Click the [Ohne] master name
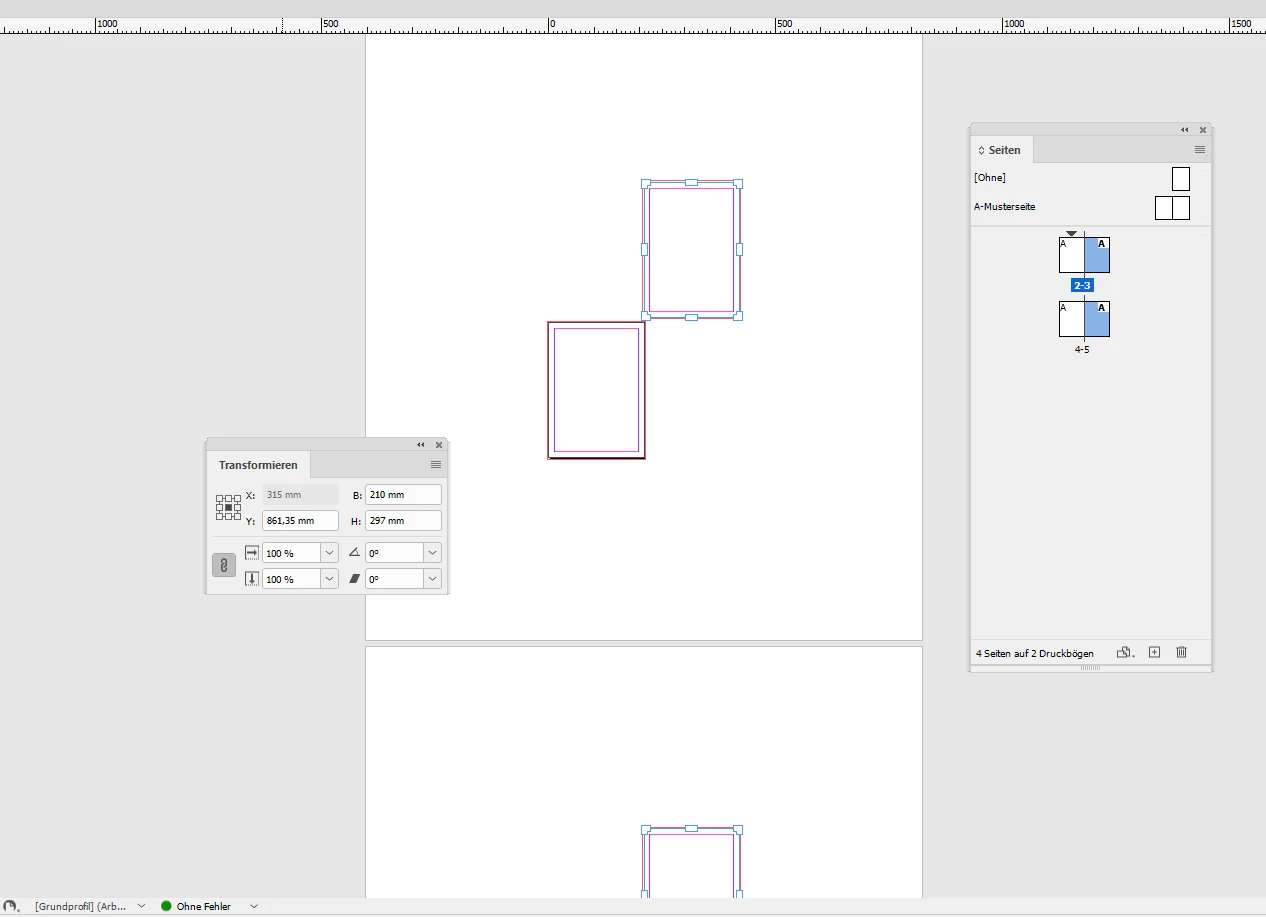 pyautogui.click(x=990, y=178)
